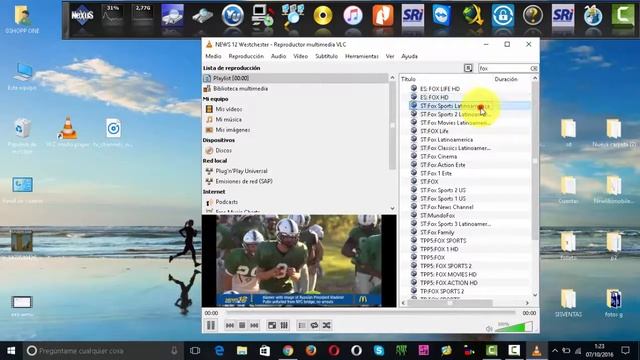Clear the playlist search field
Image resolution: width=640 pixels, height=360 pixels.
[534, 68]
